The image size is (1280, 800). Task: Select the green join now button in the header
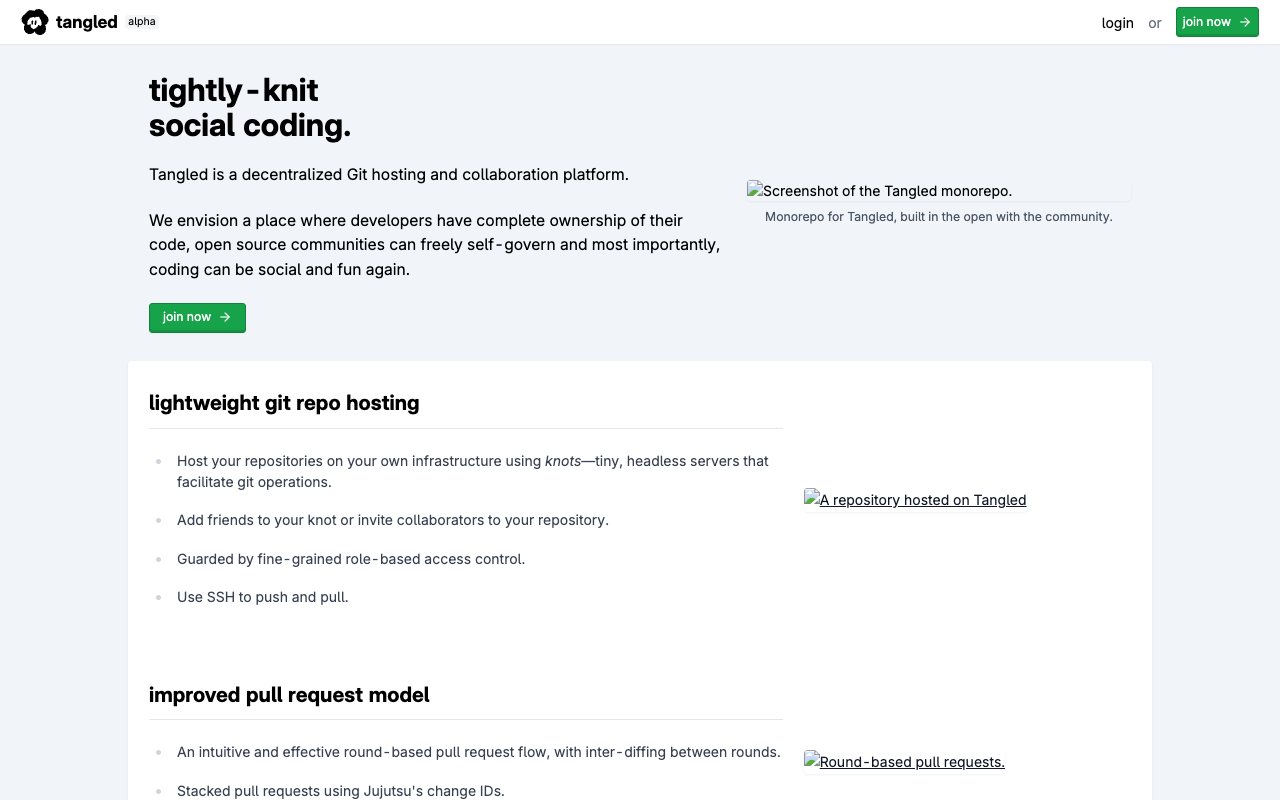click(1217, 21)
